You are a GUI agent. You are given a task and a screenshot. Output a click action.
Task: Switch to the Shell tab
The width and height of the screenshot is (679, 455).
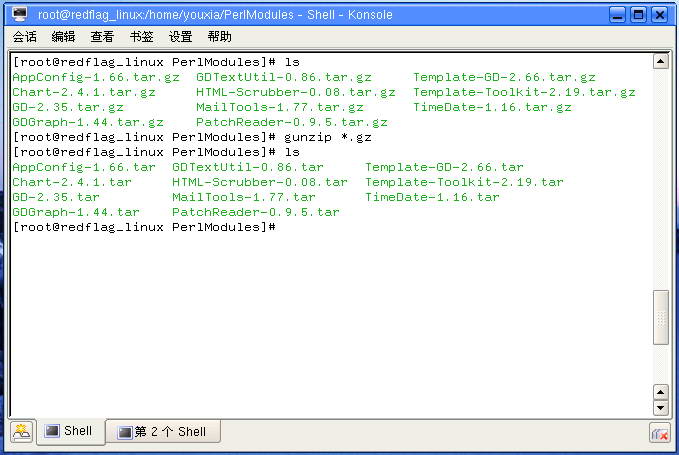point(71,431)
